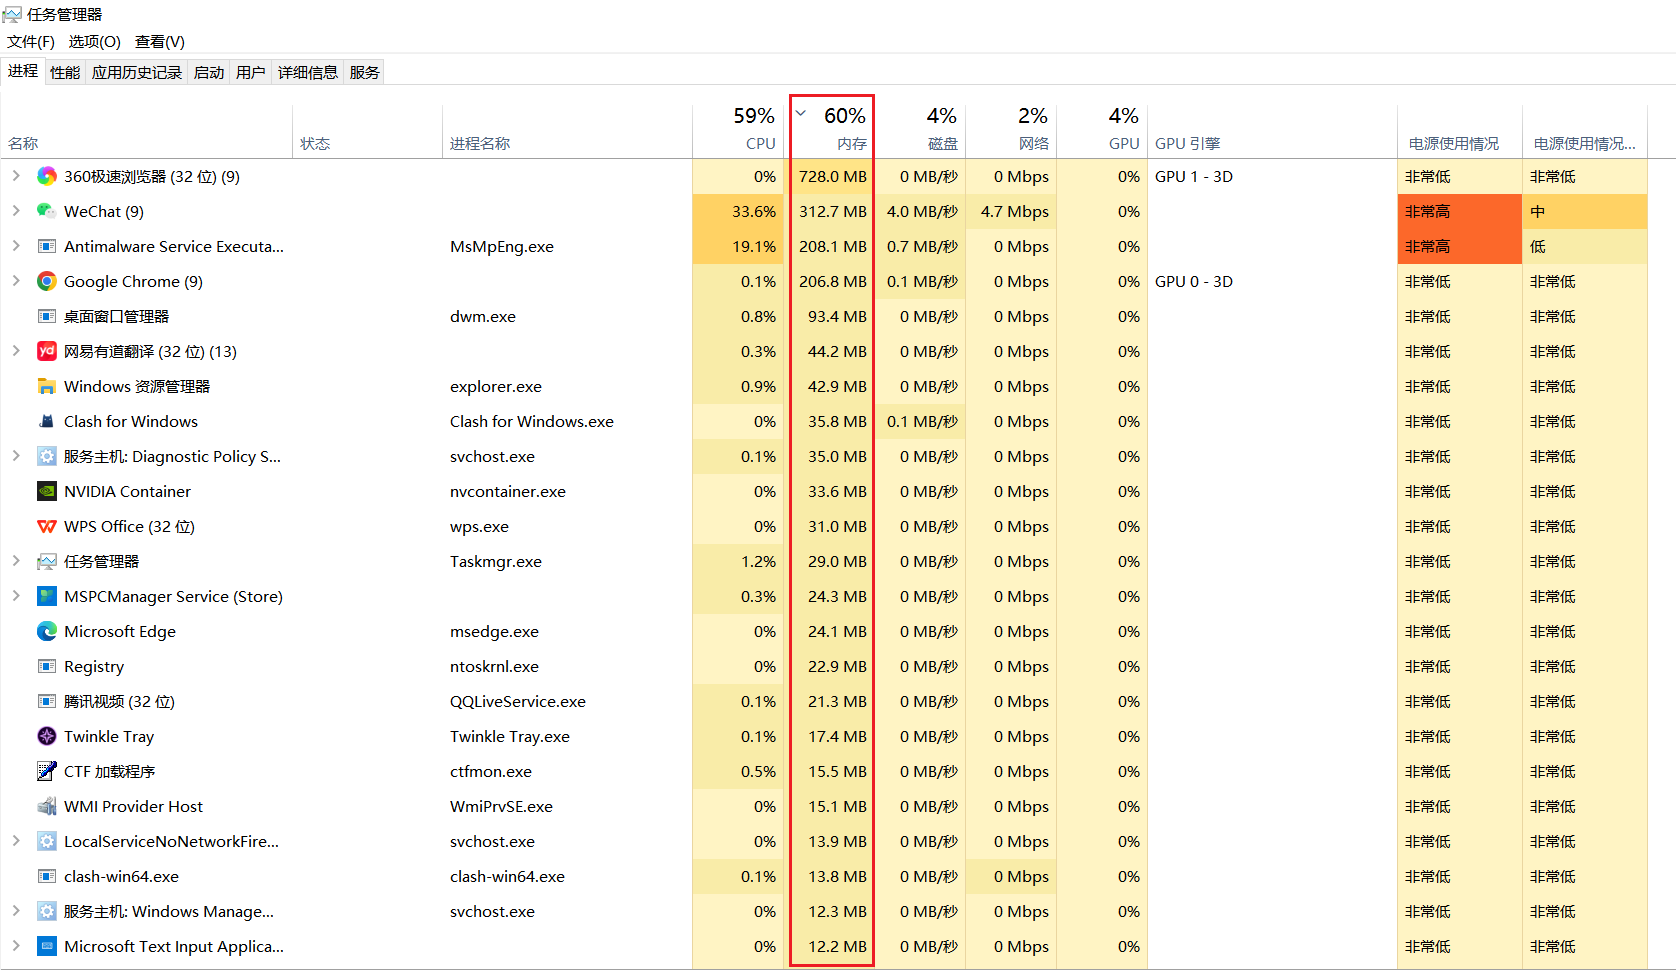Image resolution: width=1676 pixels, height=972 pixels.
Task: Click the LocalServiceNoNetworkFirewall gear icon
Action: coord(47,842)
